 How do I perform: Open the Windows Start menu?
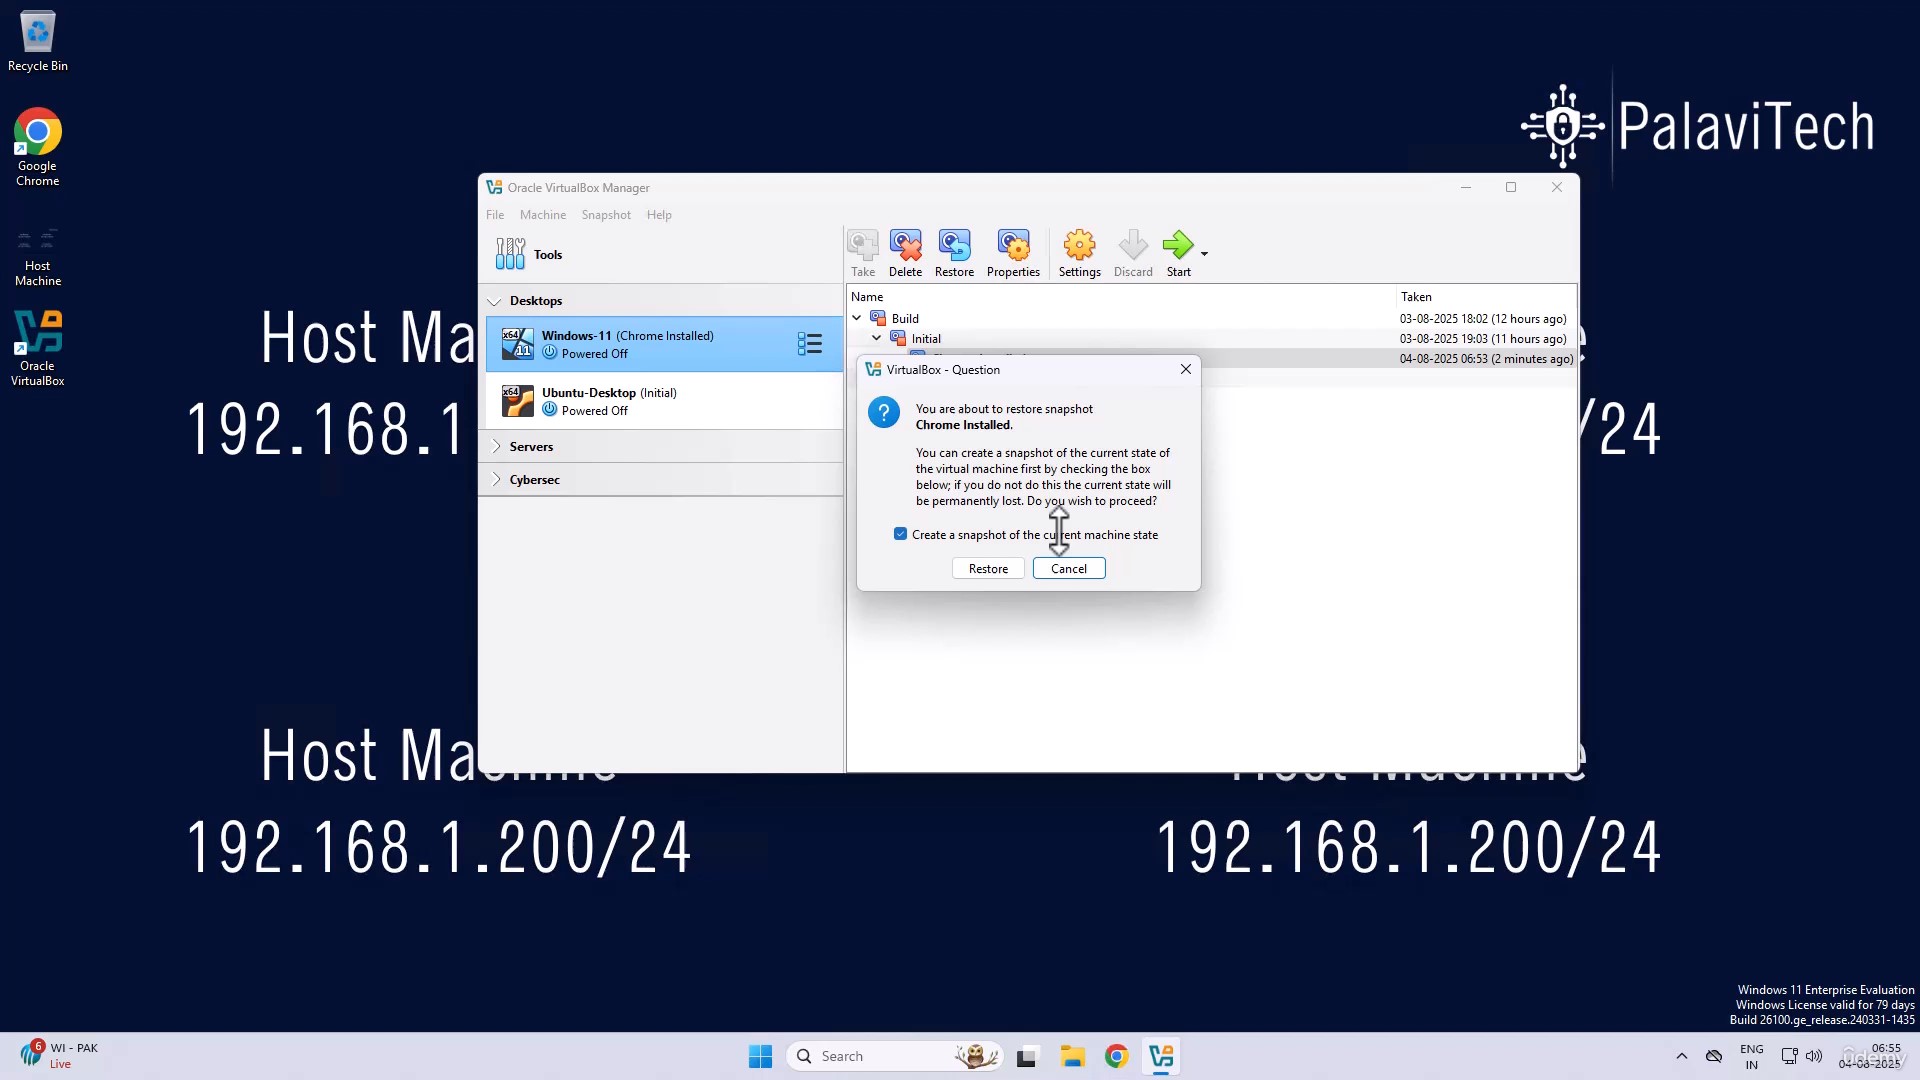(760, 1056)
